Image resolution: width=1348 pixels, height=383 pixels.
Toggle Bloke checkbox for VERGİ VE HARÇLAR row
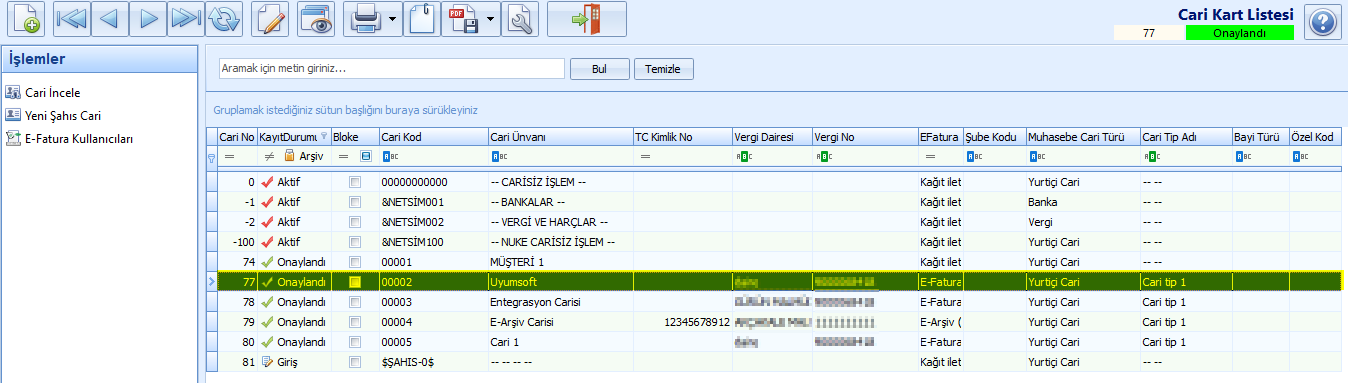pos(354,222)
